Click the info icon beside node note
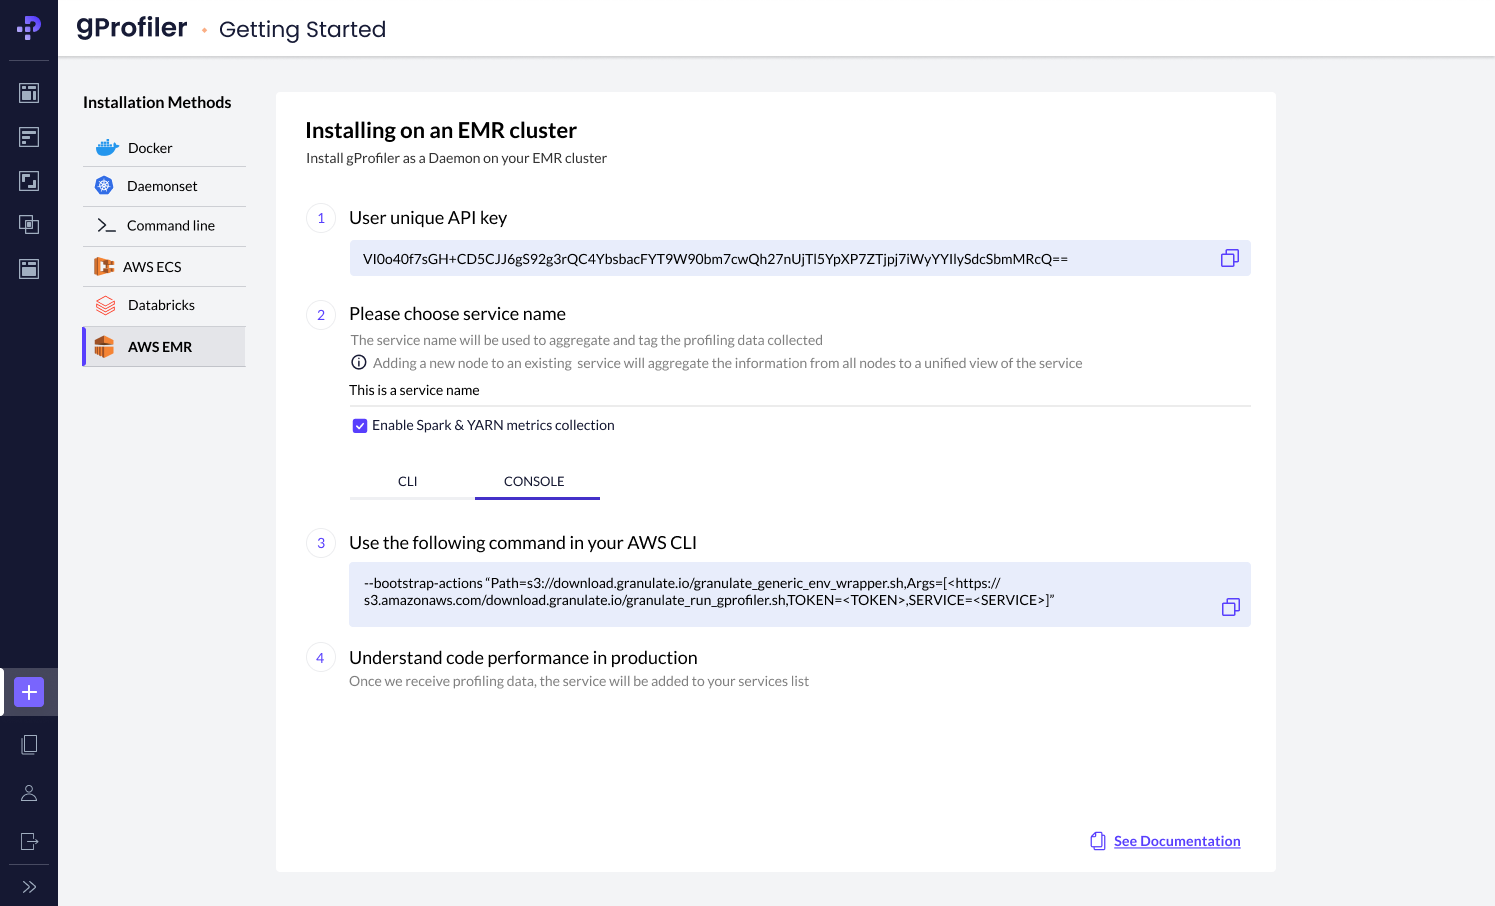 tap(358, 363)
